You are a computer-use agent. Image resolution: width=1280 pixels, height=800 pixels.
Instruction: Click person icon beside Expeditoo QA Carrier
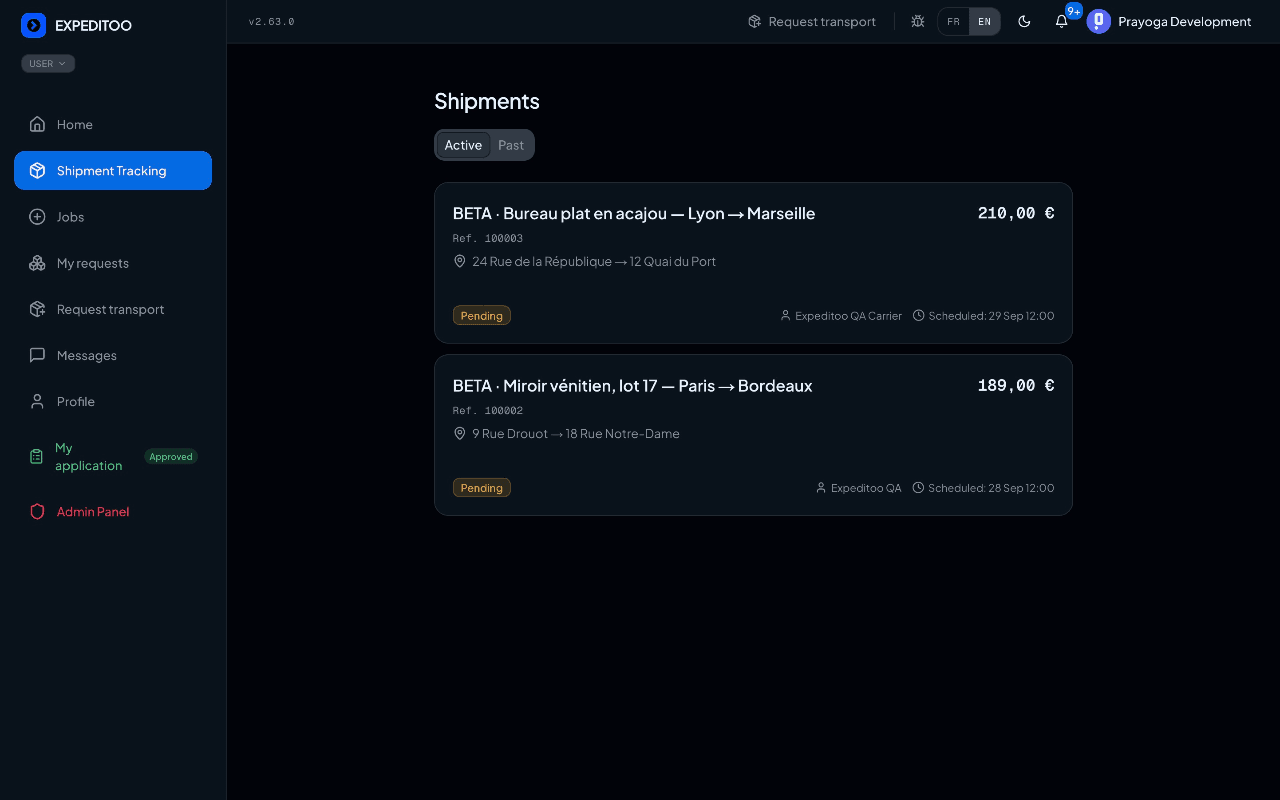(786, 315)
